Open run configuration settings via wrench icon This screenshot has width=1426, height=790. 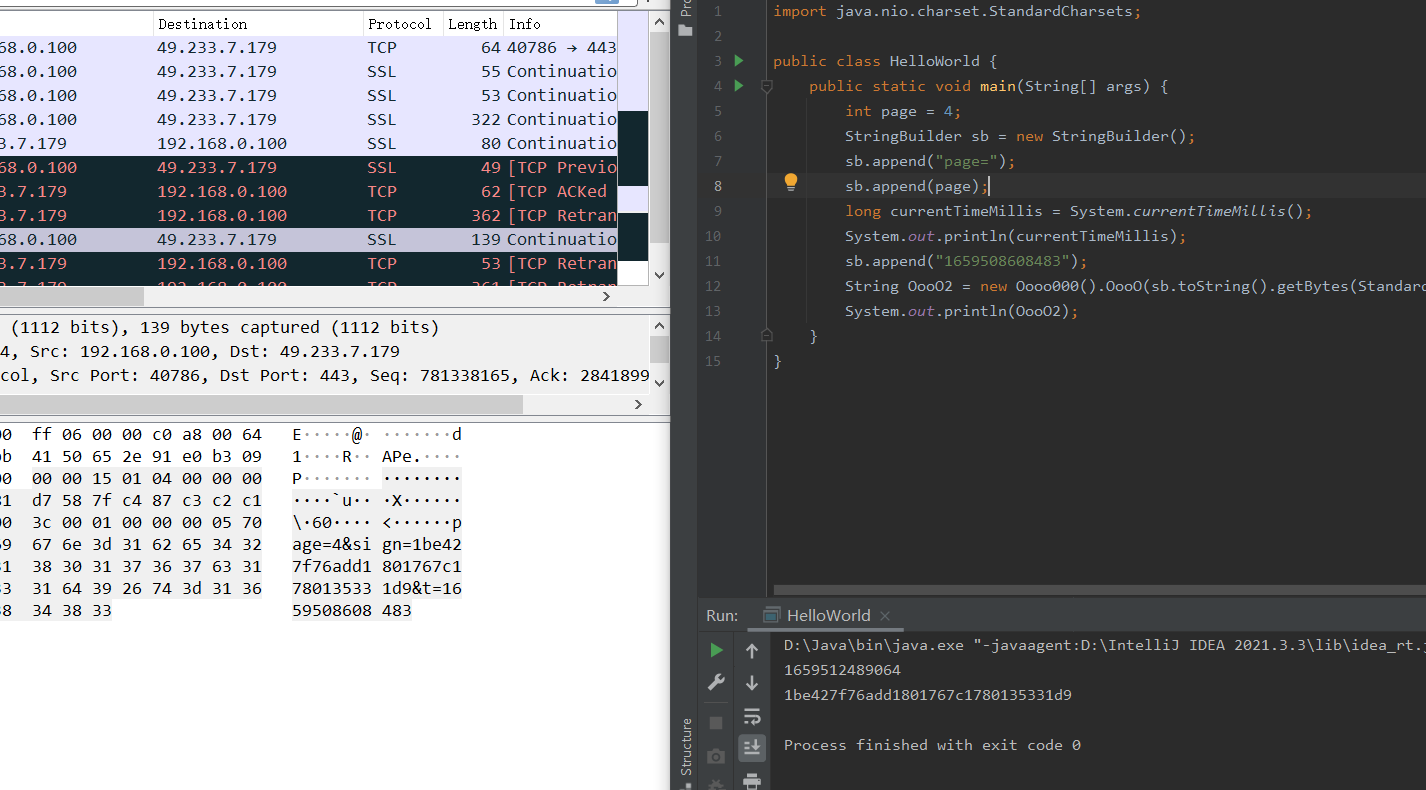[x=716, y=682]
